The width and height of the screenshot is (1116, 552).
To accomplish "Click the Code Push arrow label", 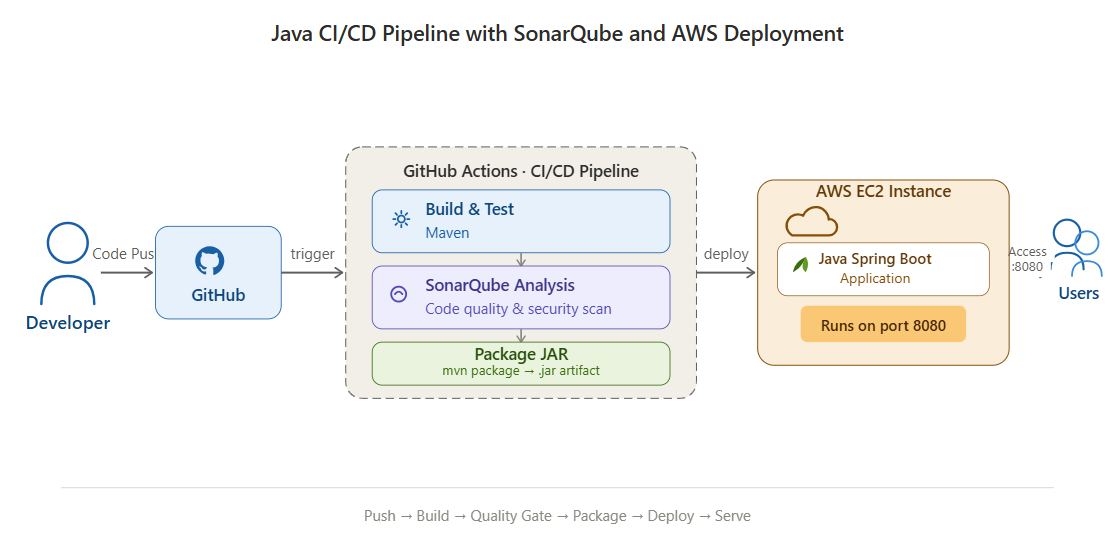I will click(x=123, y=254).
